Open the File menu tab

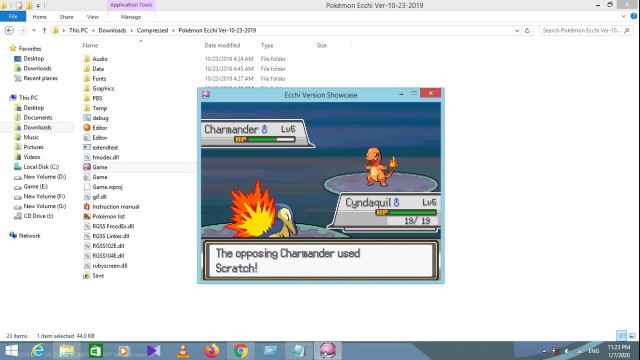[x=13, y=16]
